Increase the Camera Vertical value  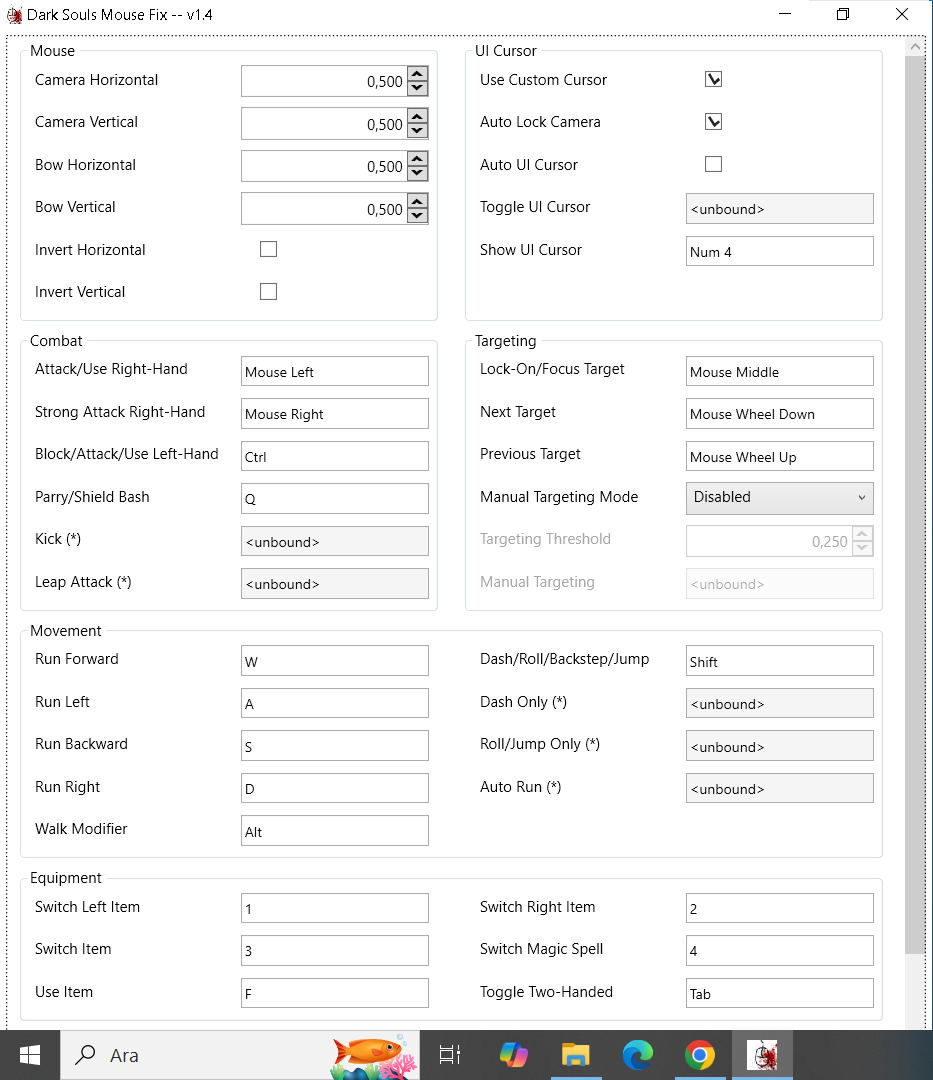point(418,116)
